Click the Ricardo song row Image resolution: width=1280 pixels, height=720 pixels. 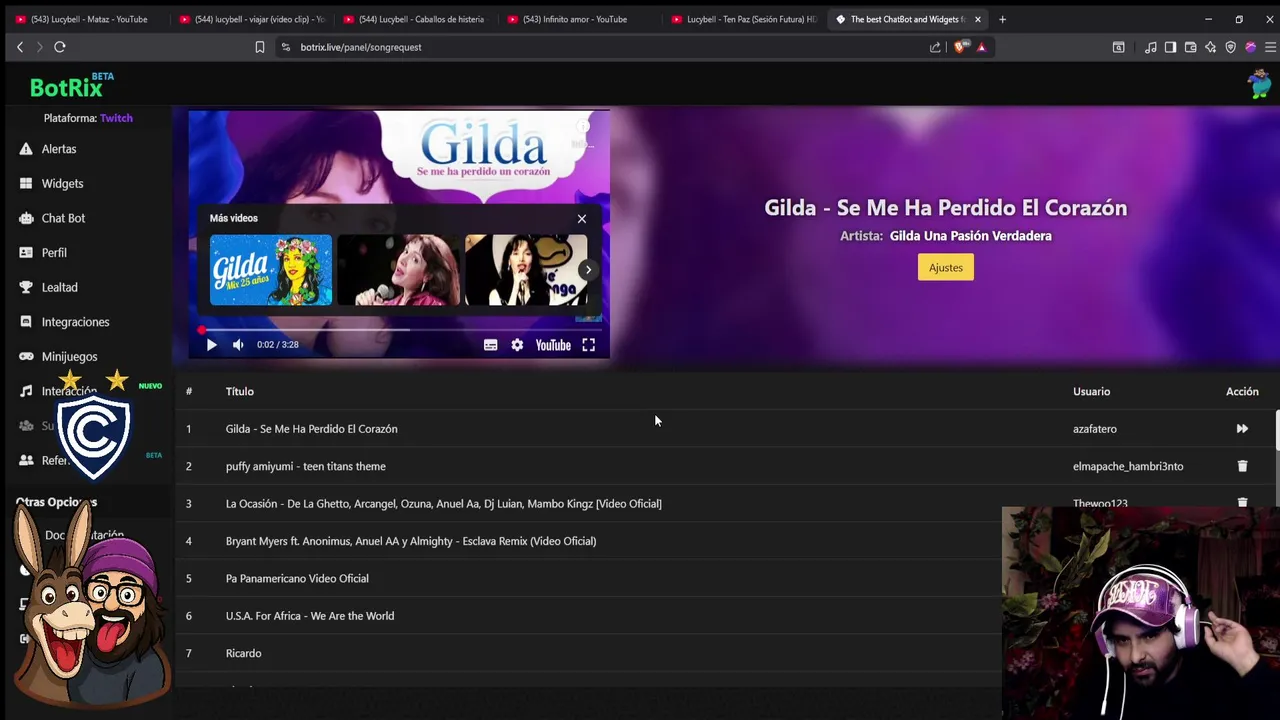coord(725,653)
